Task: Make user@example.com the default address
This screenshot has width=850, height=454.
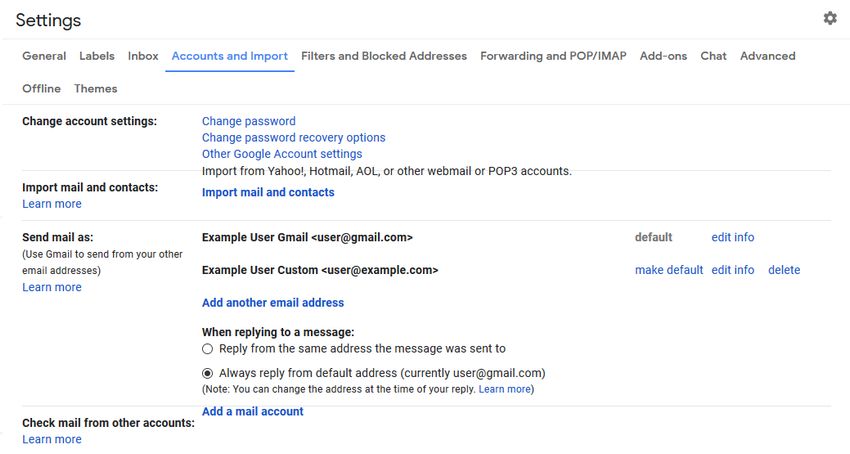Action: 669,270
